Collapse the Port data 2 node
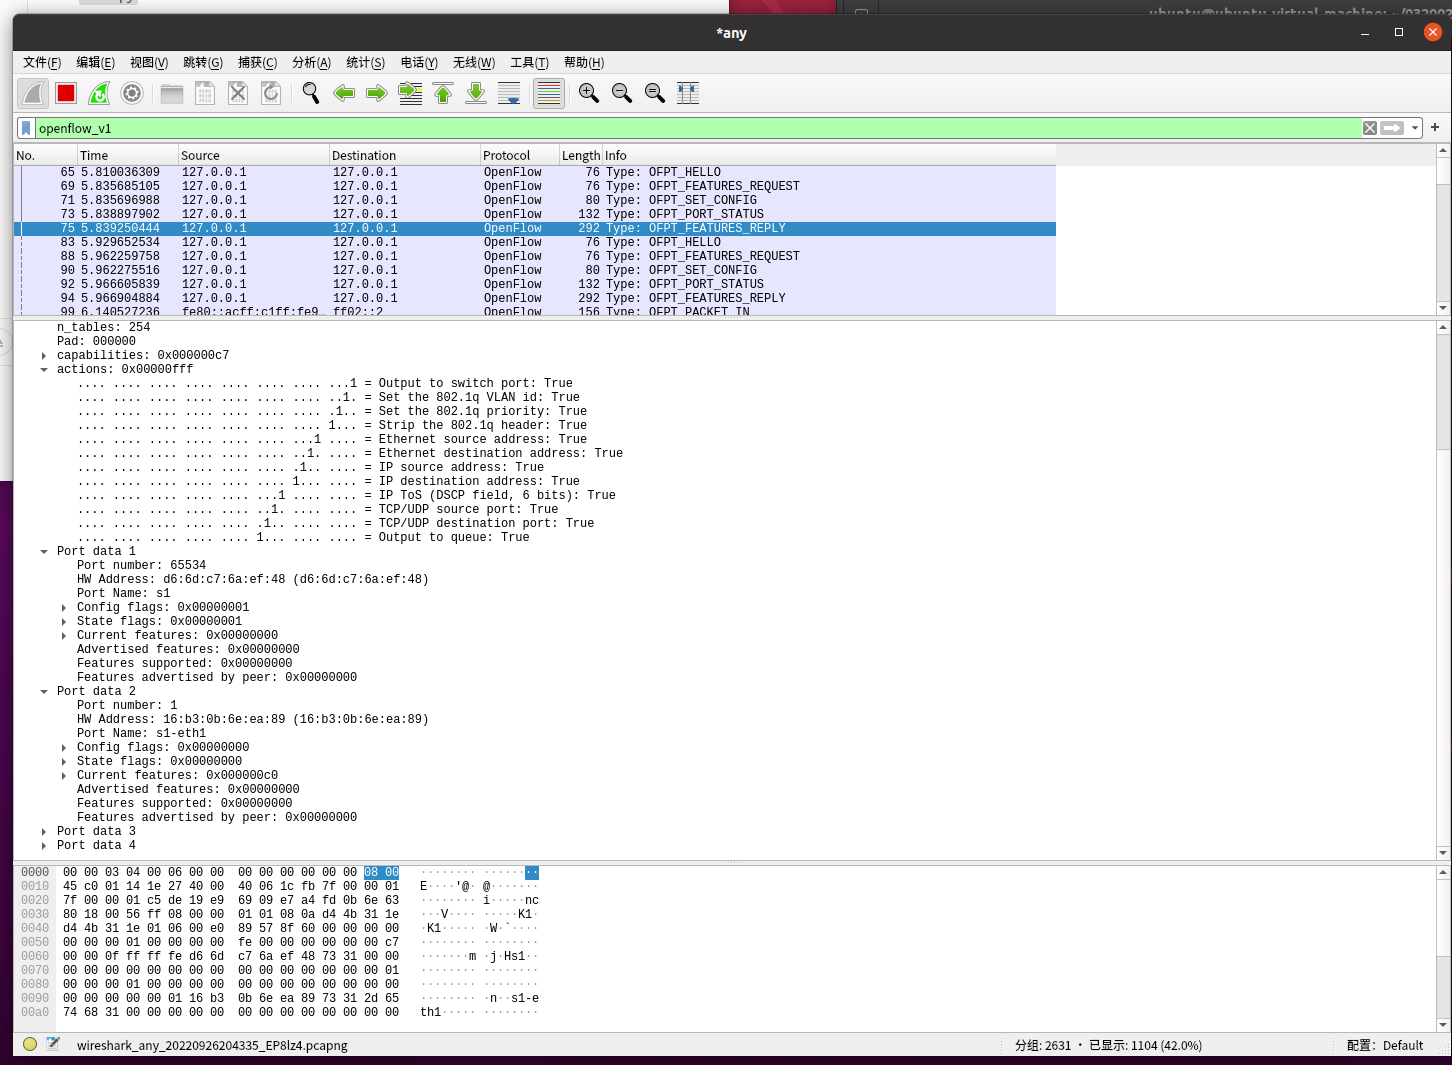The height and width of the screenshot is (1065, 1452). pos(44,691)
